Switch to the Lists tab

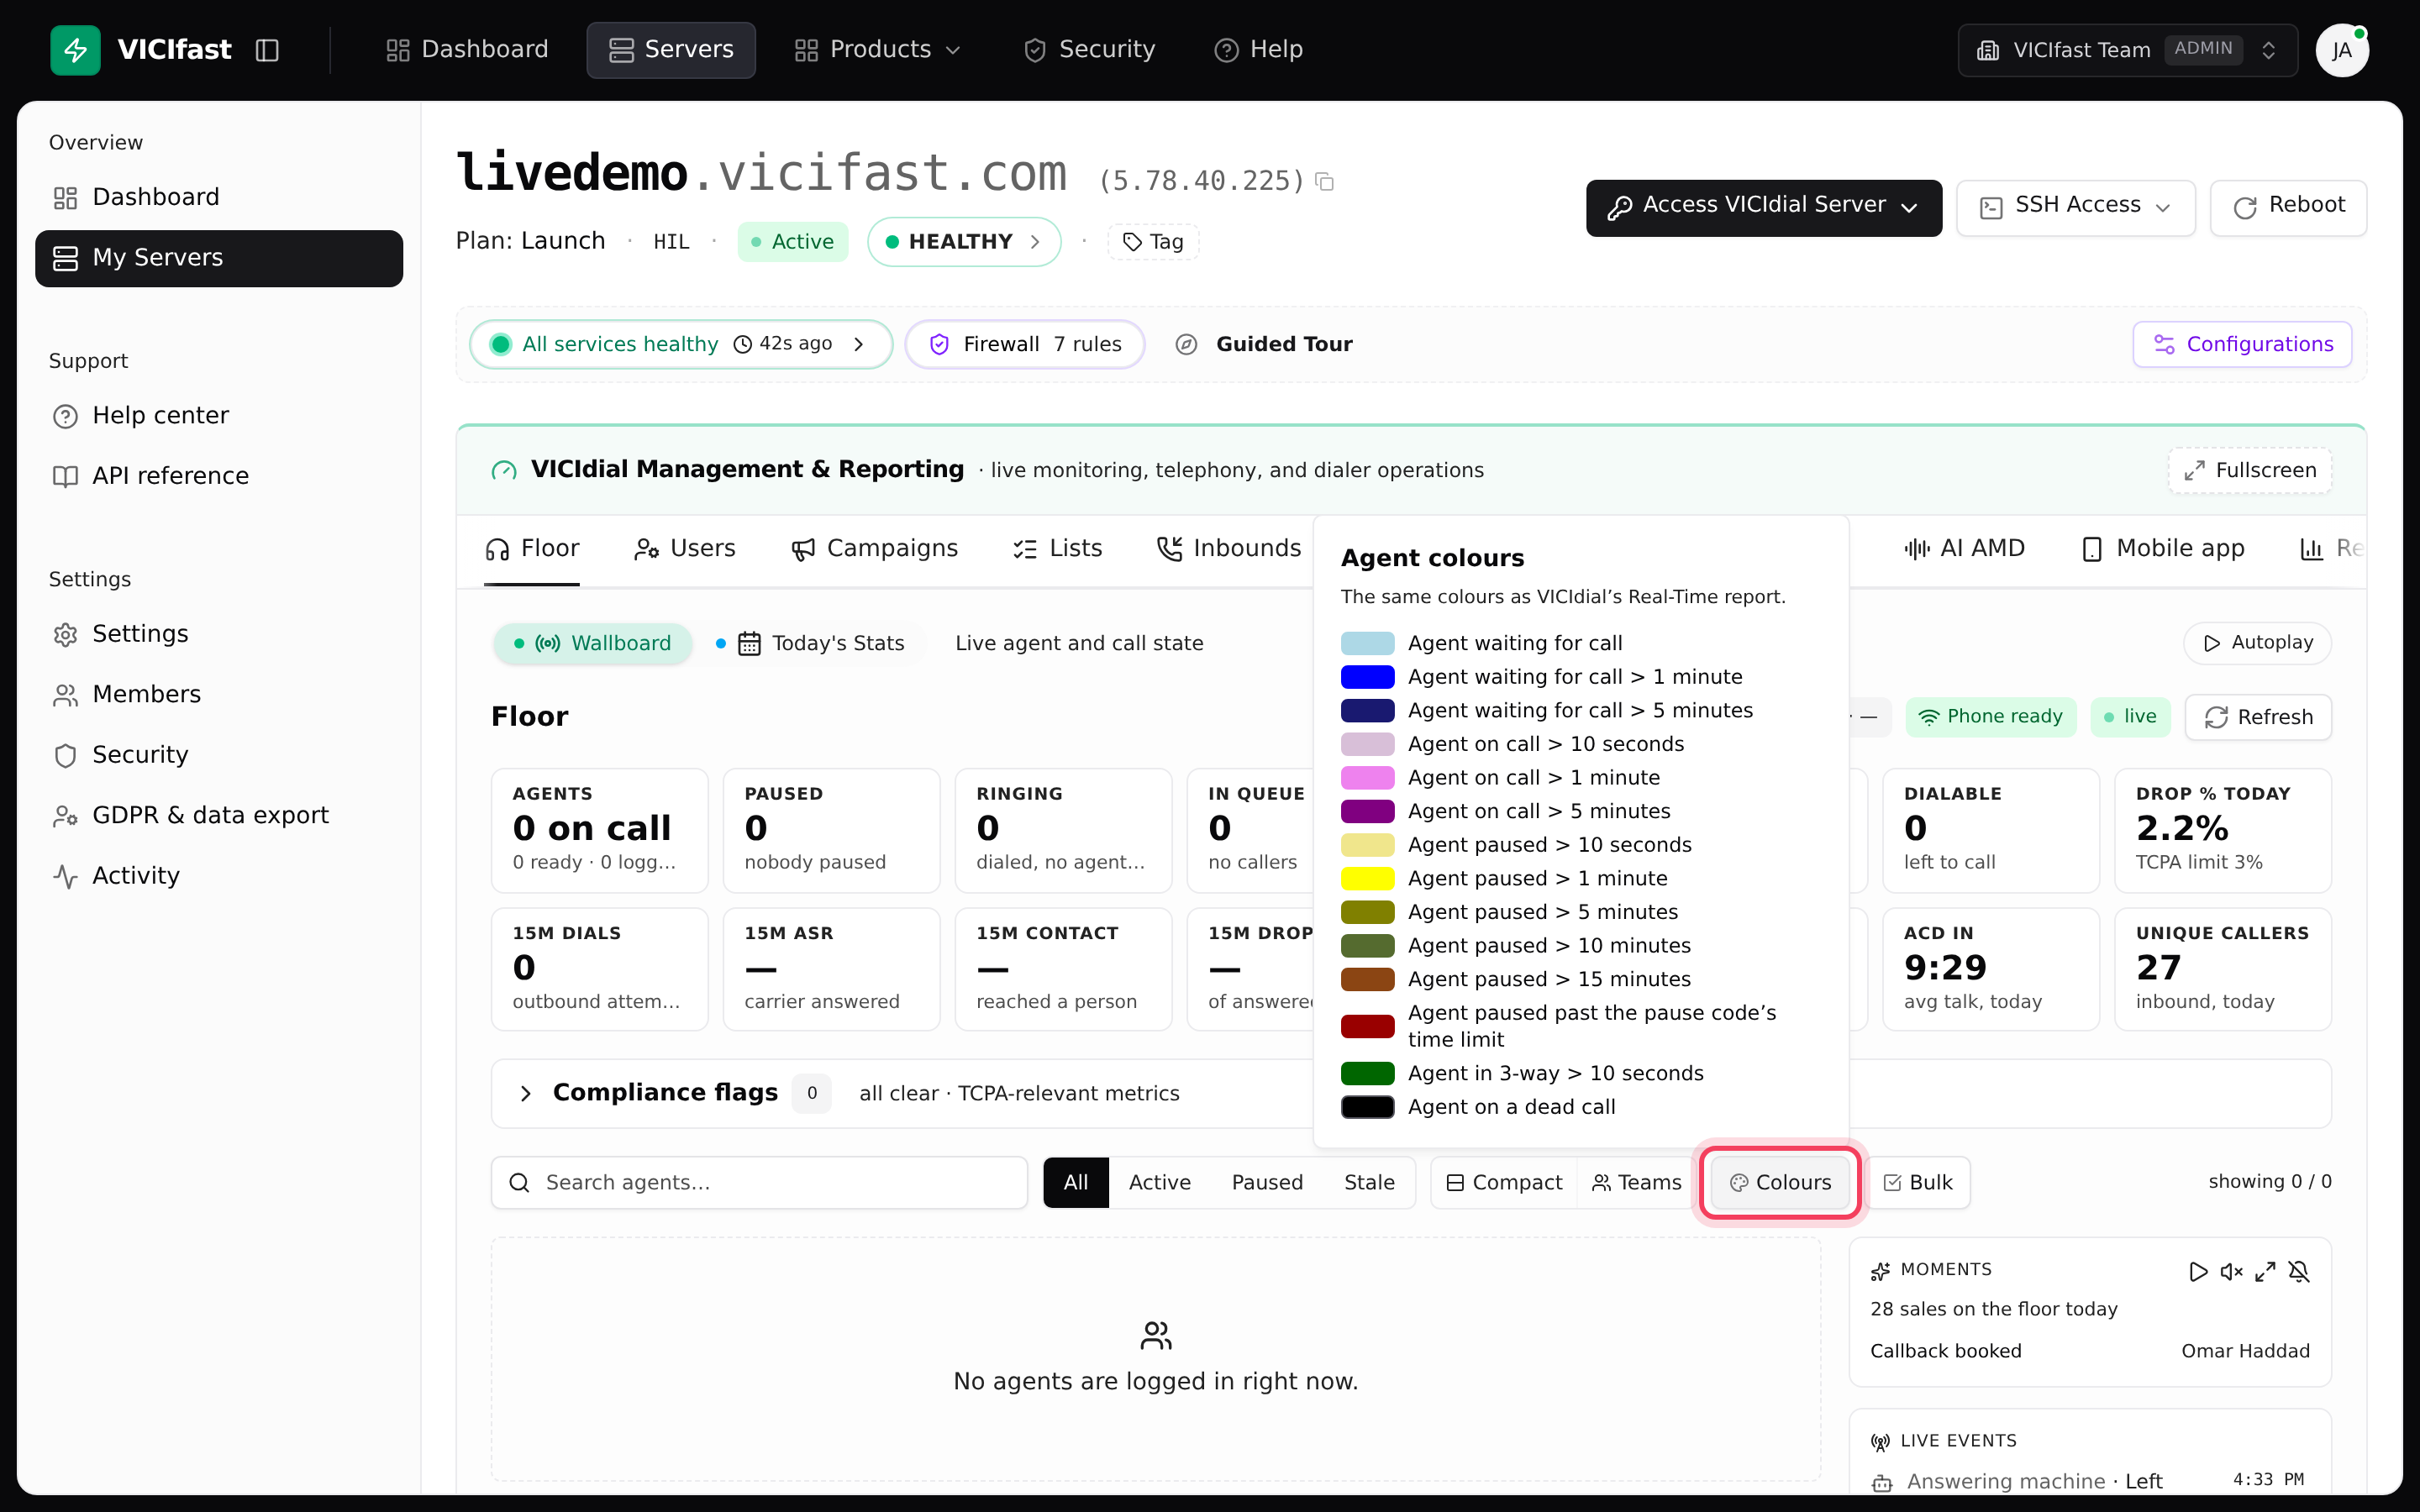(1058, 548)
